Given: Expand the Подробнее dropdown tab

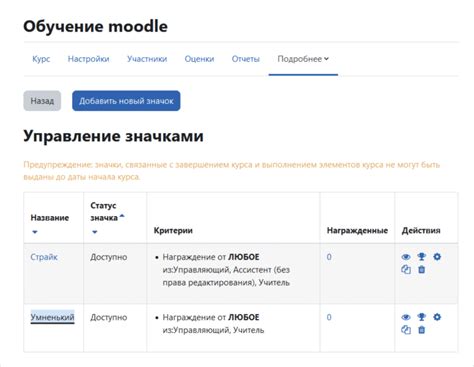Looking at the screenshot, I should [303, 59].
